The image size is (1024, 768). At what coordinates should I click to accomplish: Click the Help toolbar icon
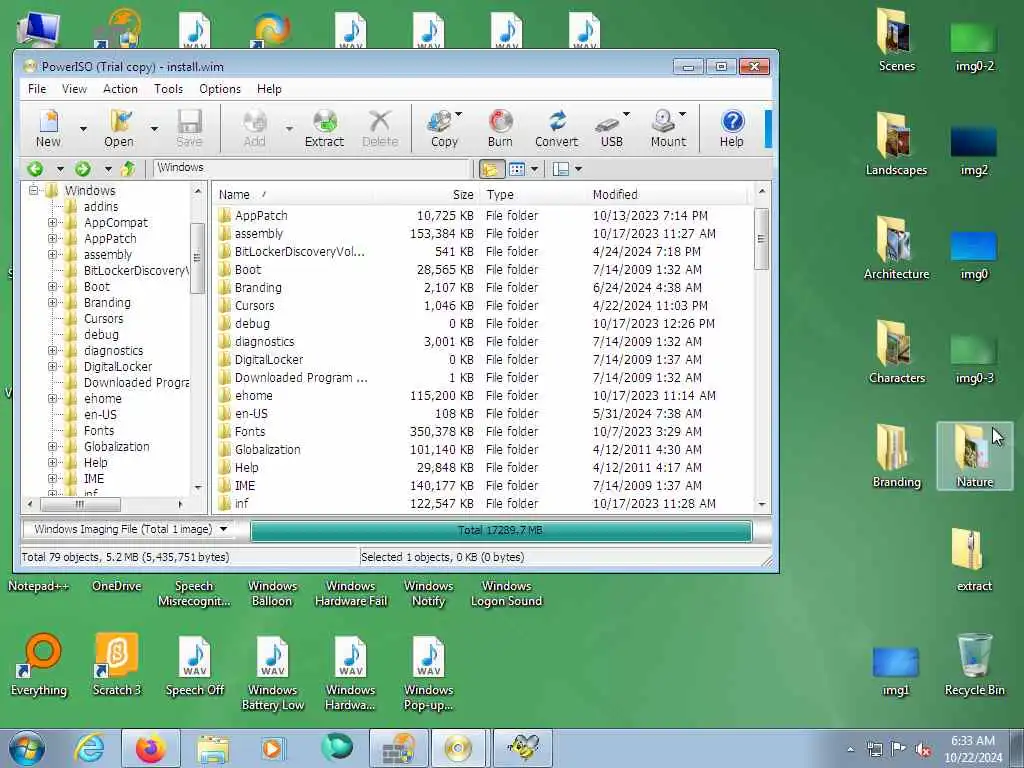tap(732, 129)
